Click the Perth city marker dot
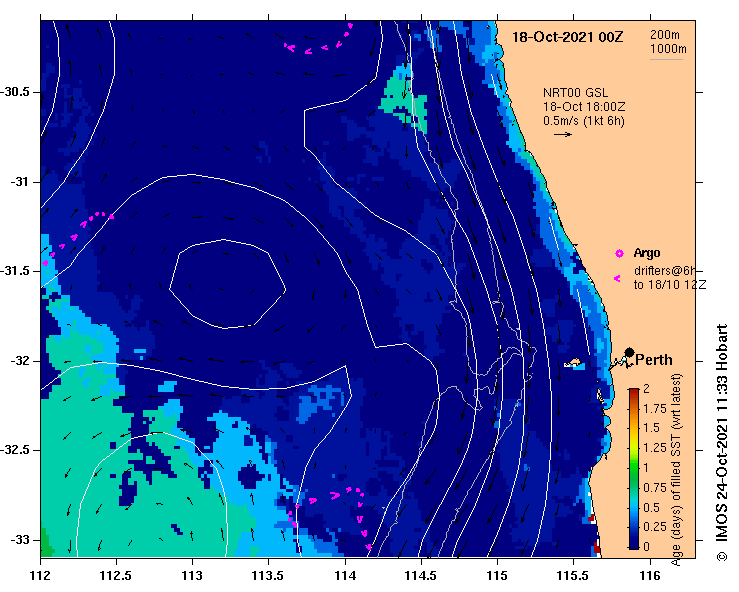Image resolution: width=739 pixels, height=592 pixels. [629, 352]
